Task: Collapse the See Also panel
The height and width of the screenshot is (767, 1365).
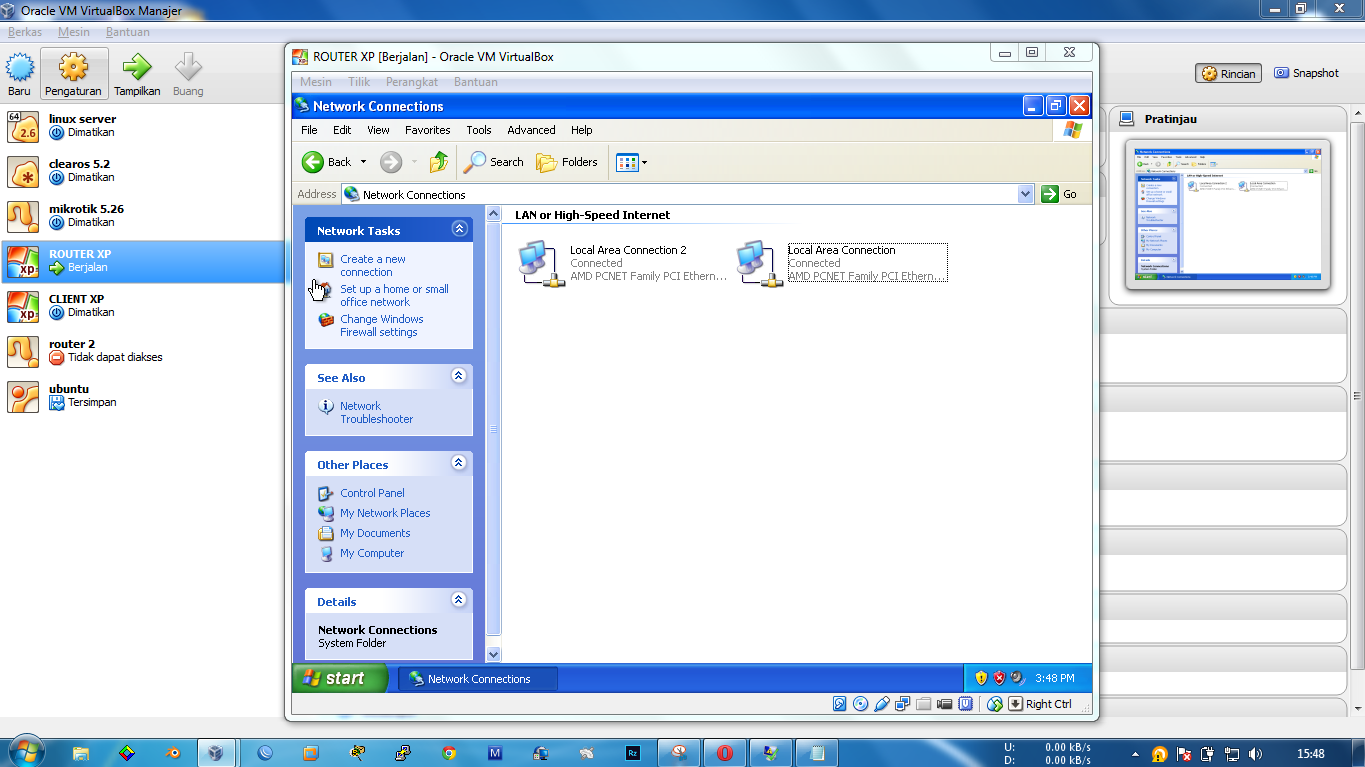Action: pyautogui.click(x=459, y=376)
